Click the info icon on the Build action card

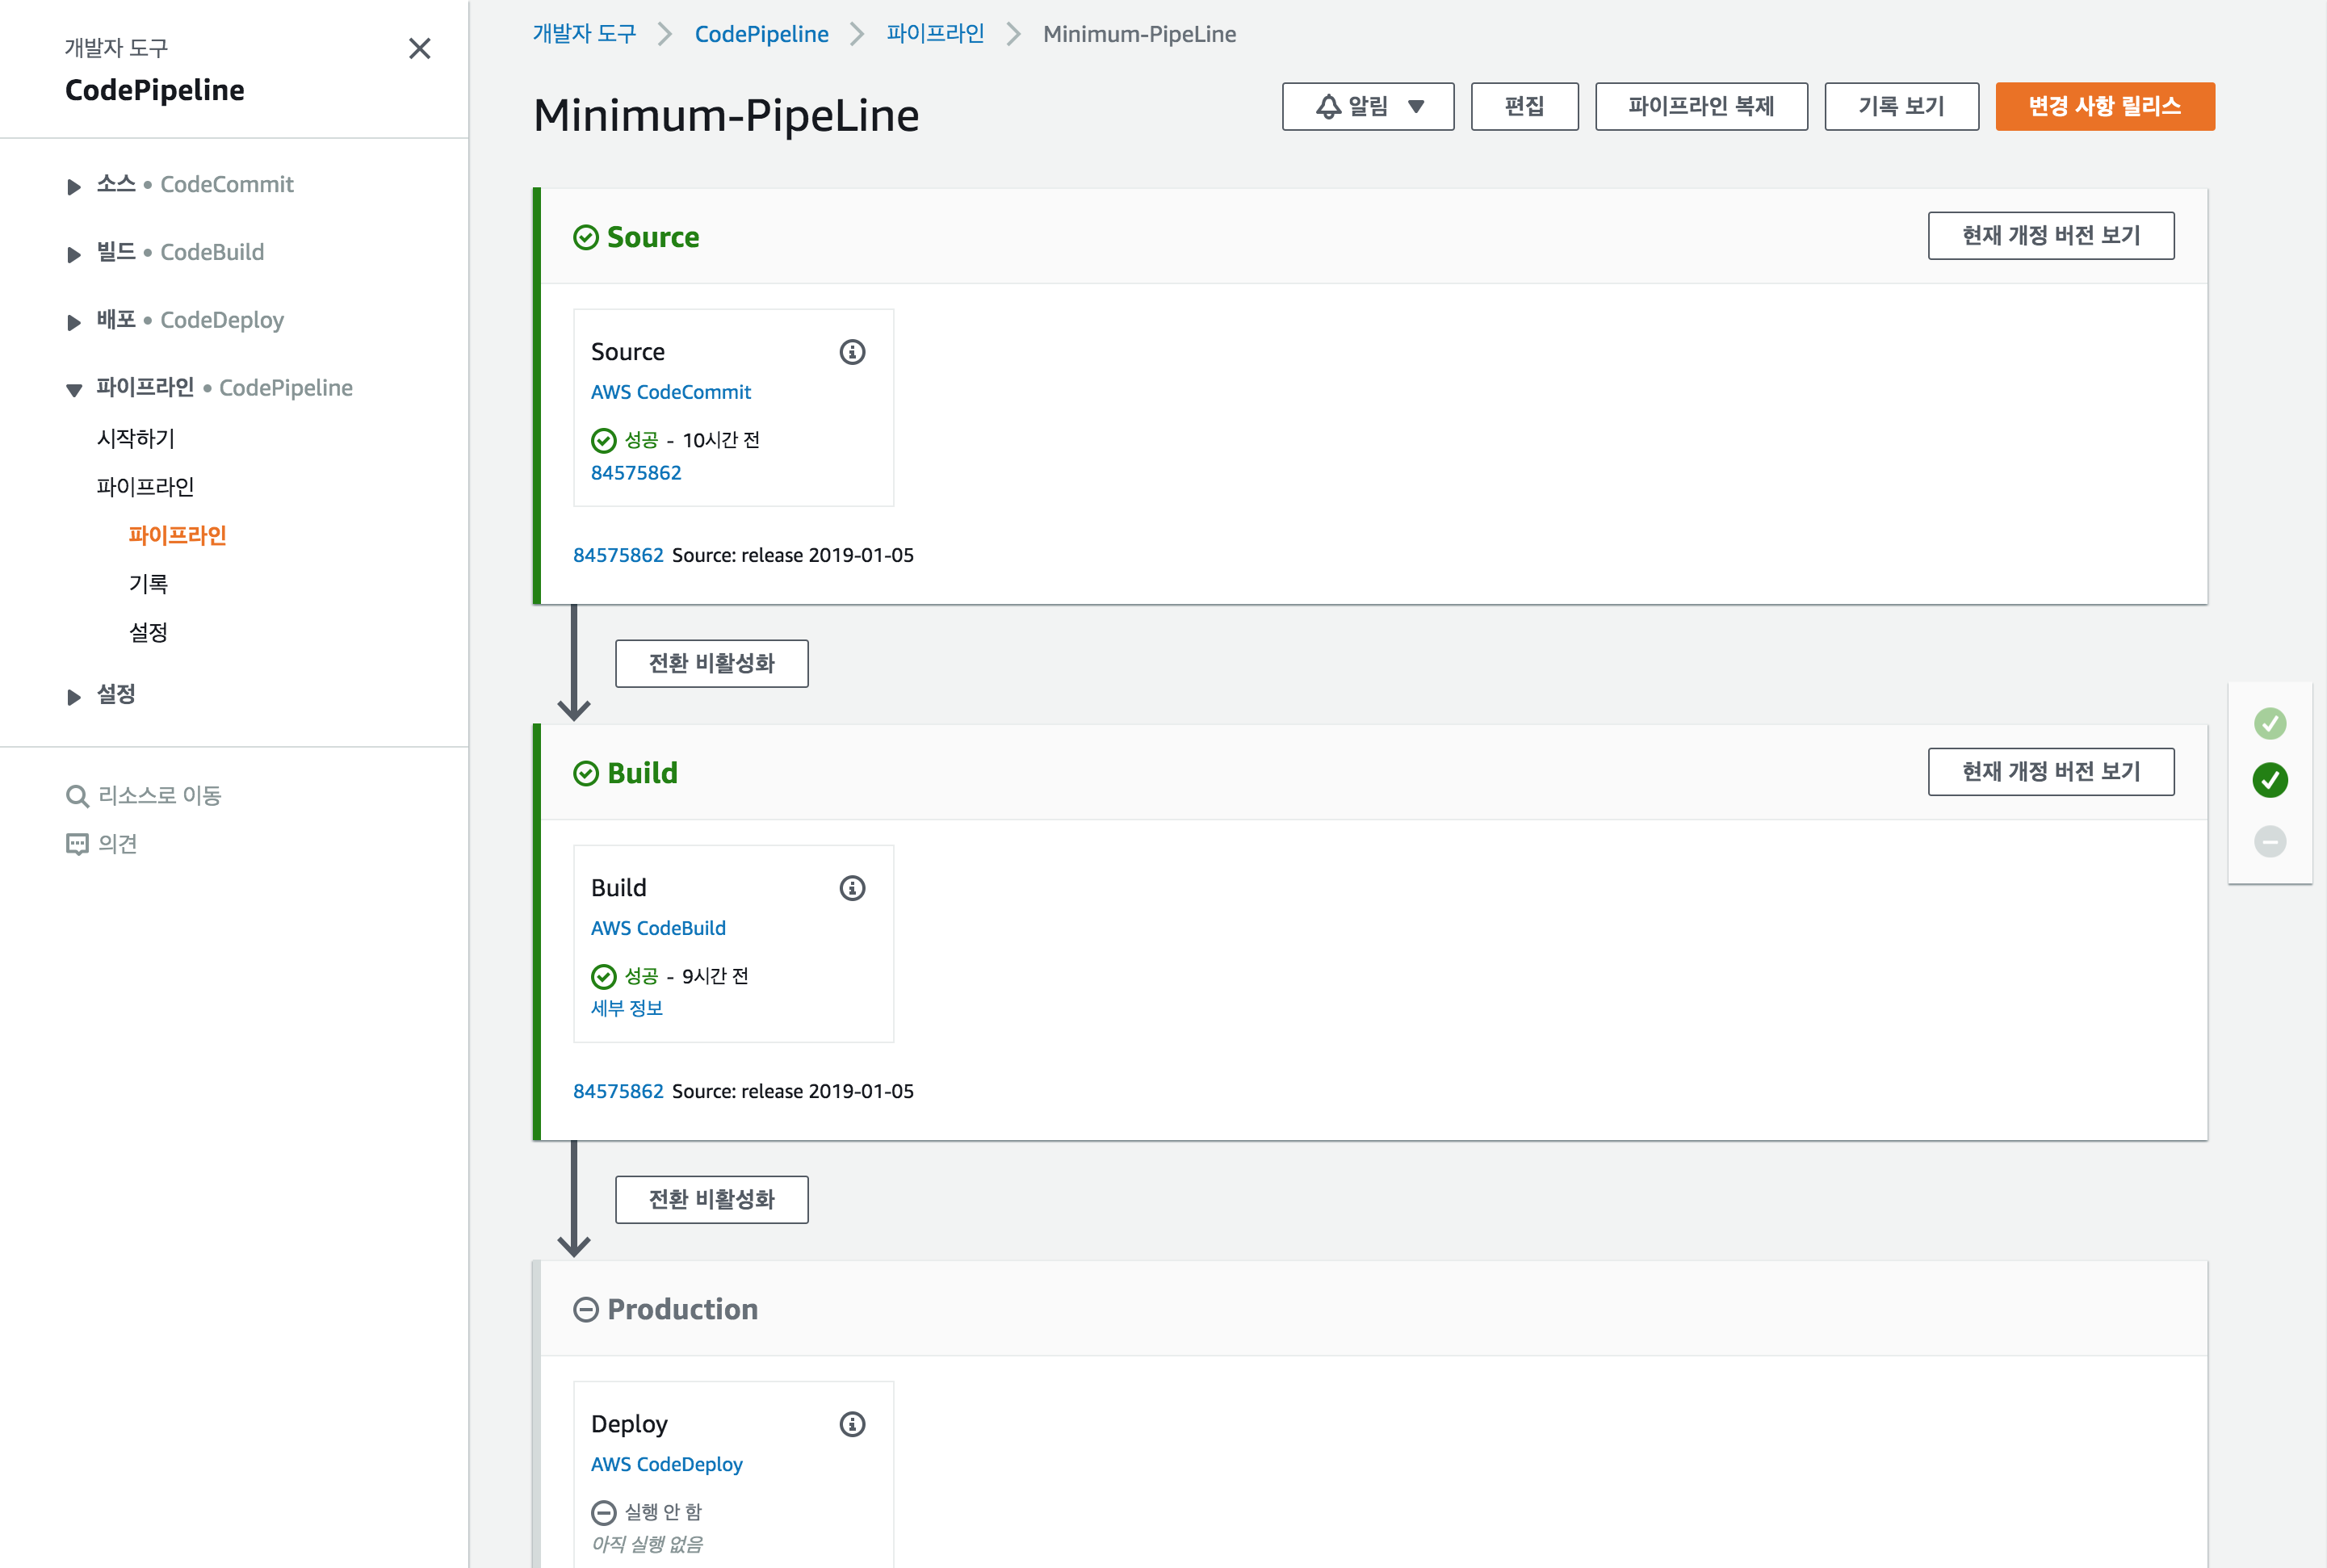coord(852,888)
